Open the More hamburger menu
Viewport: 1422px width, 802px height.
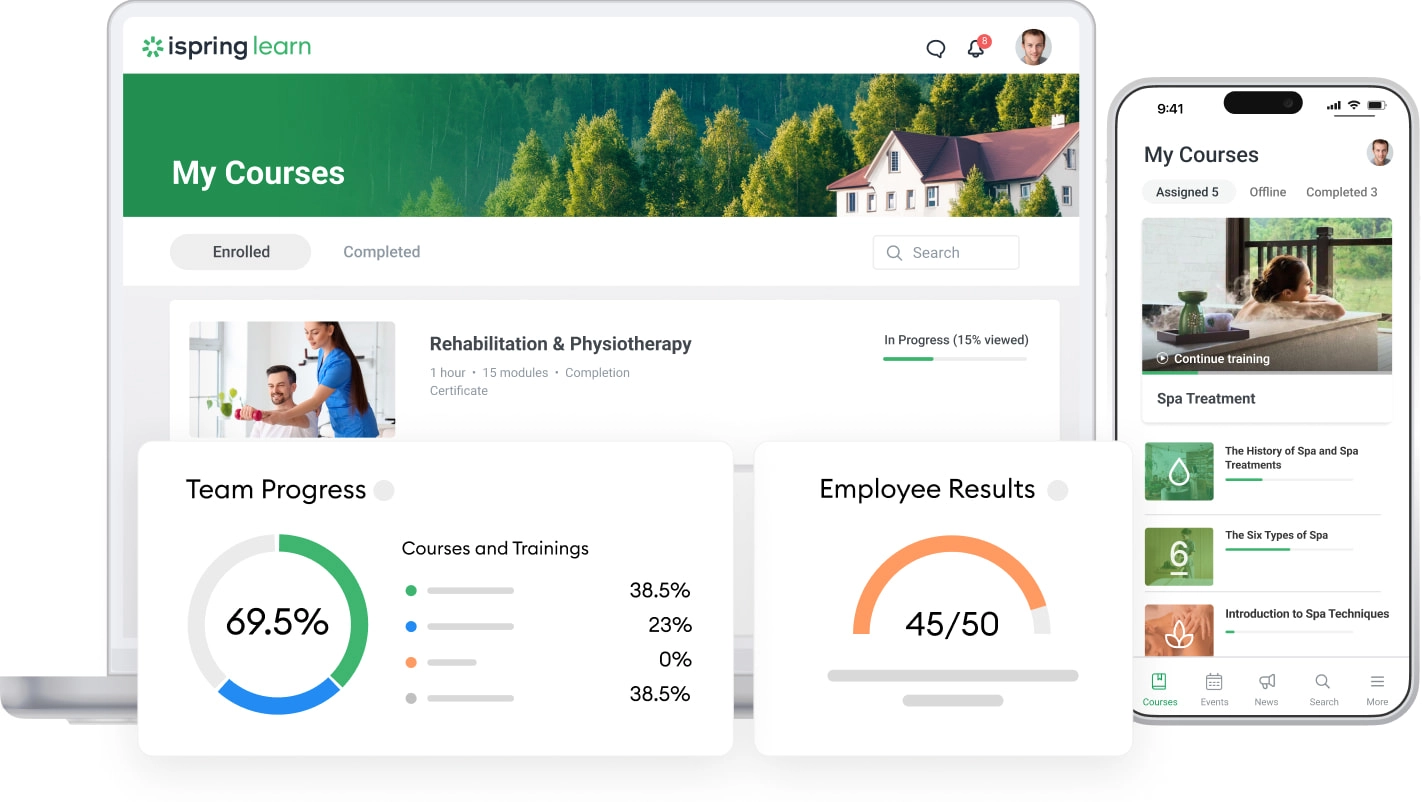click(1377, 689)
